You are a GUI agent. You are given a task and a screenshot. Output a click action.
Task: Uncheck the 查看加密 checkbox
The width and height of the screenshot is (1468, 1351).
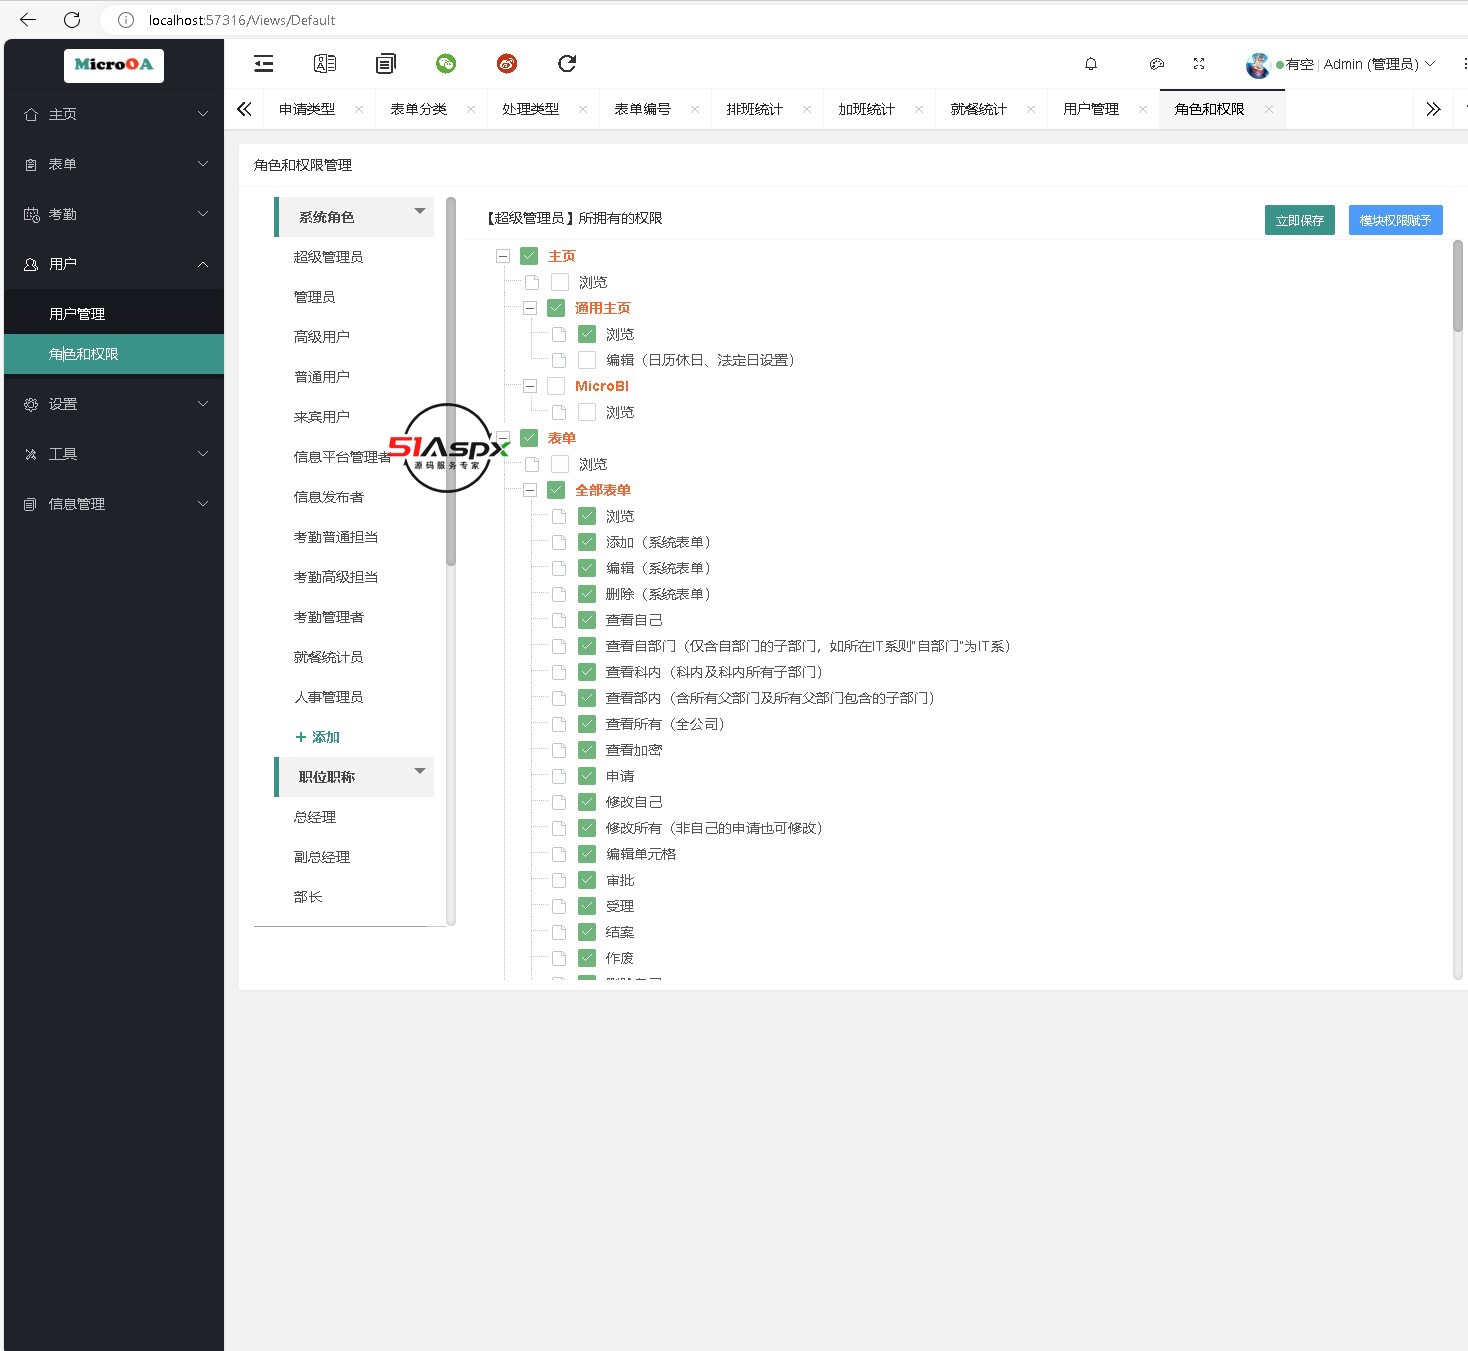587,750
